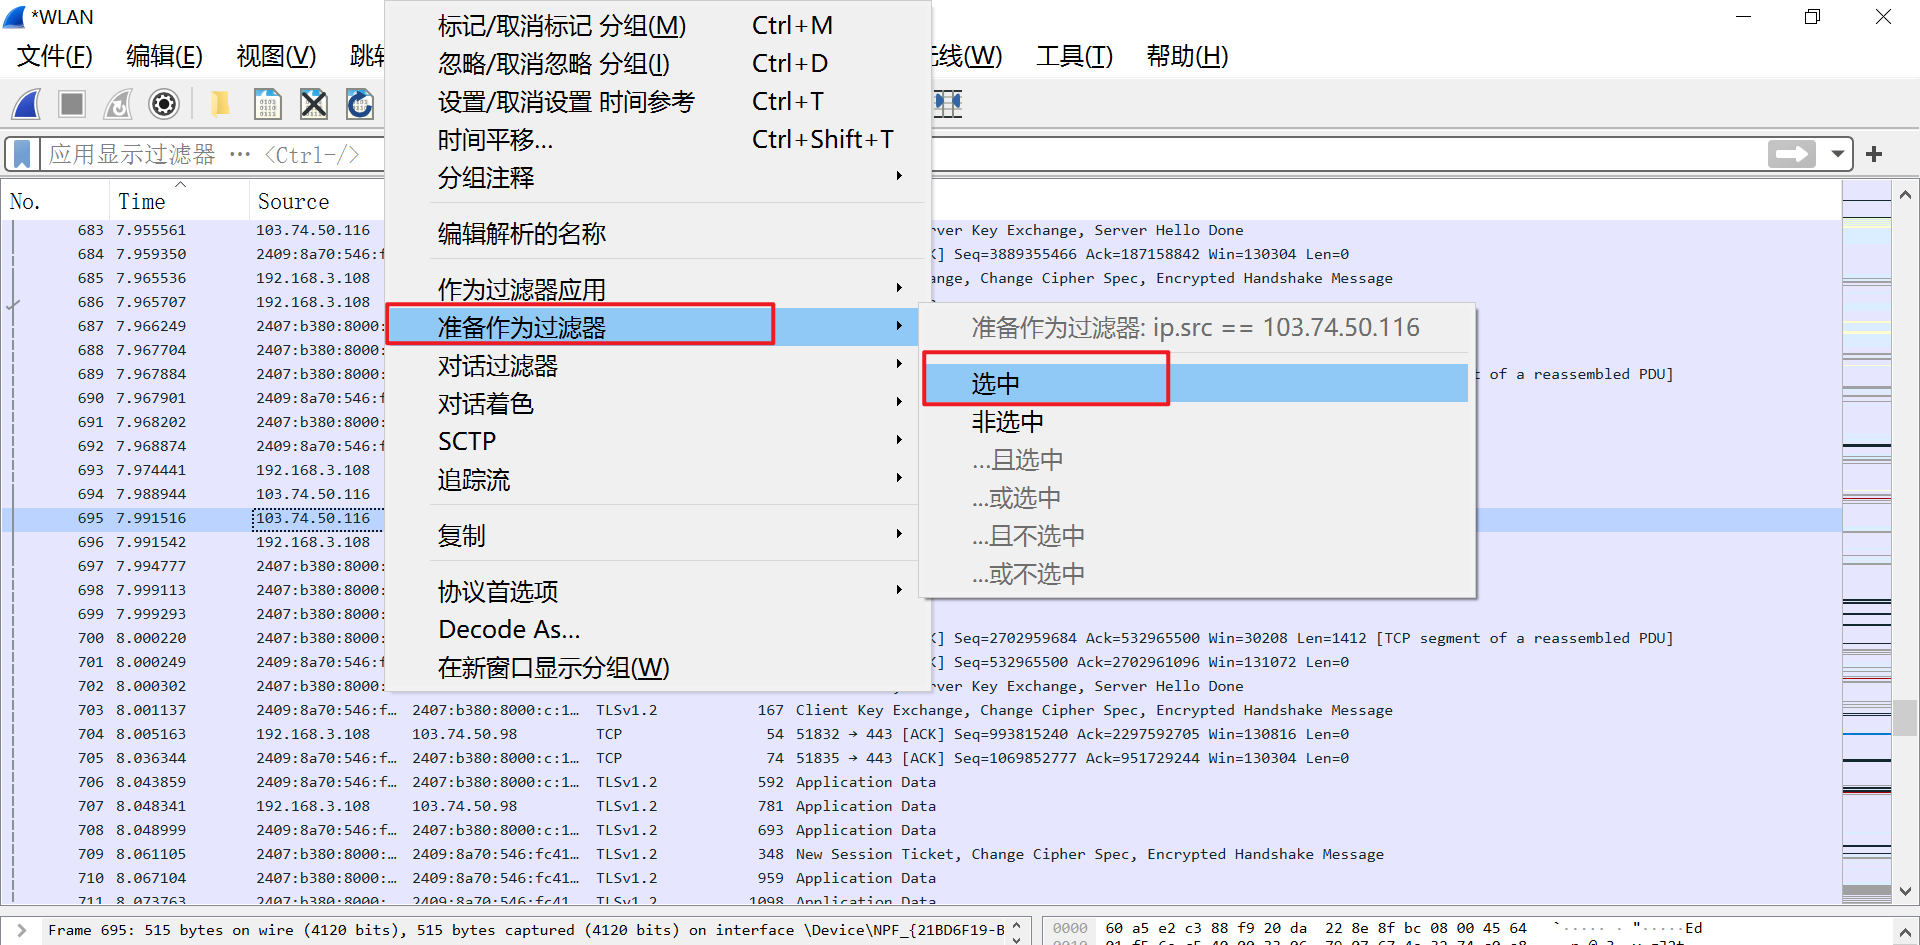Open the 编辑(E) menu
The image size is (1920, 945).
(165, 56)
